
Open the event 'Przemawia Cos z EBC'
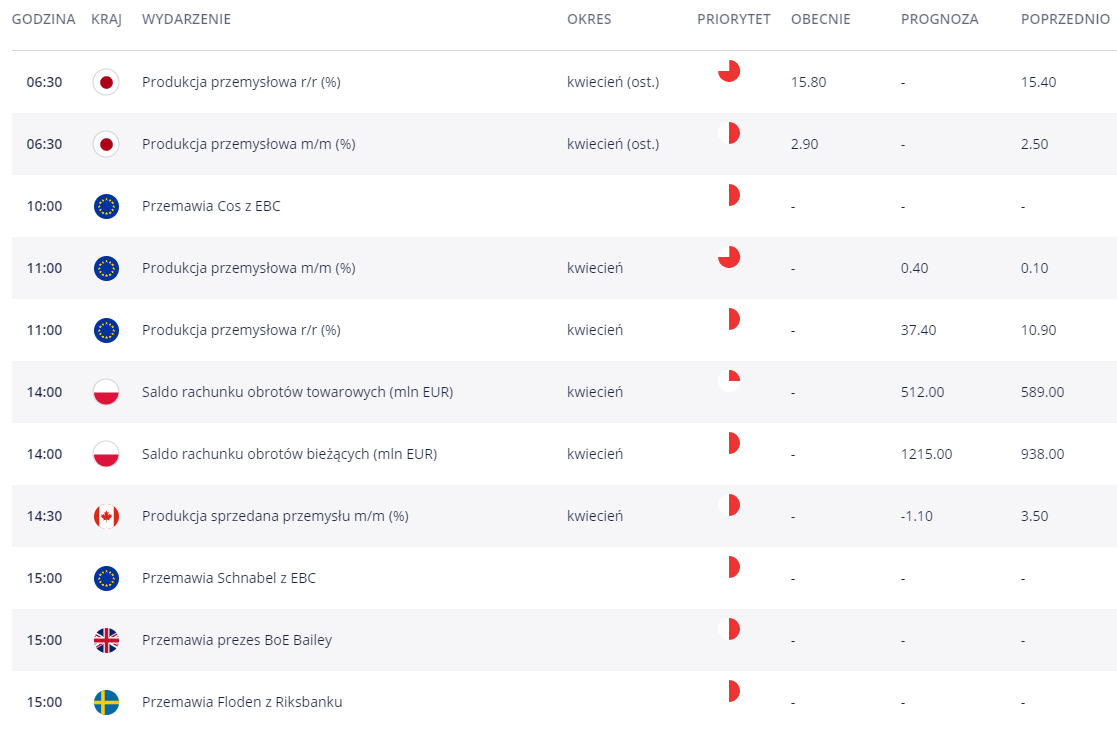(211, 206)
